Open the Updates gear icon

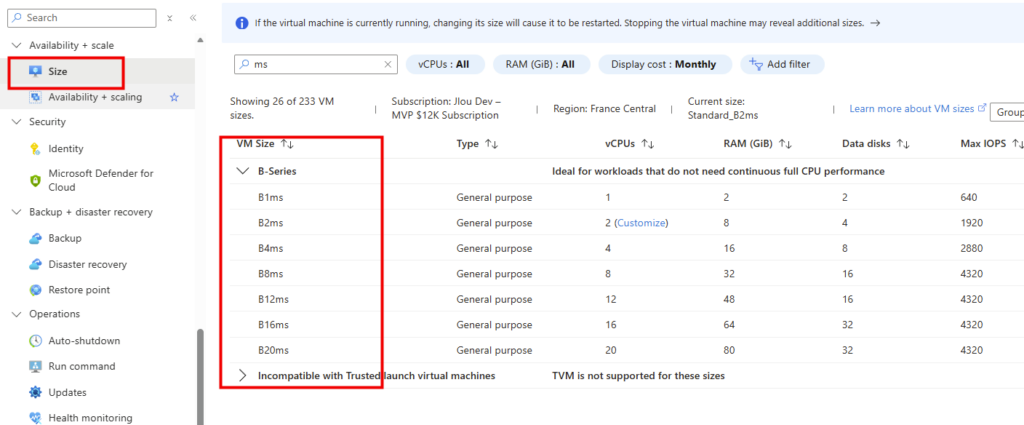point(36,392)
